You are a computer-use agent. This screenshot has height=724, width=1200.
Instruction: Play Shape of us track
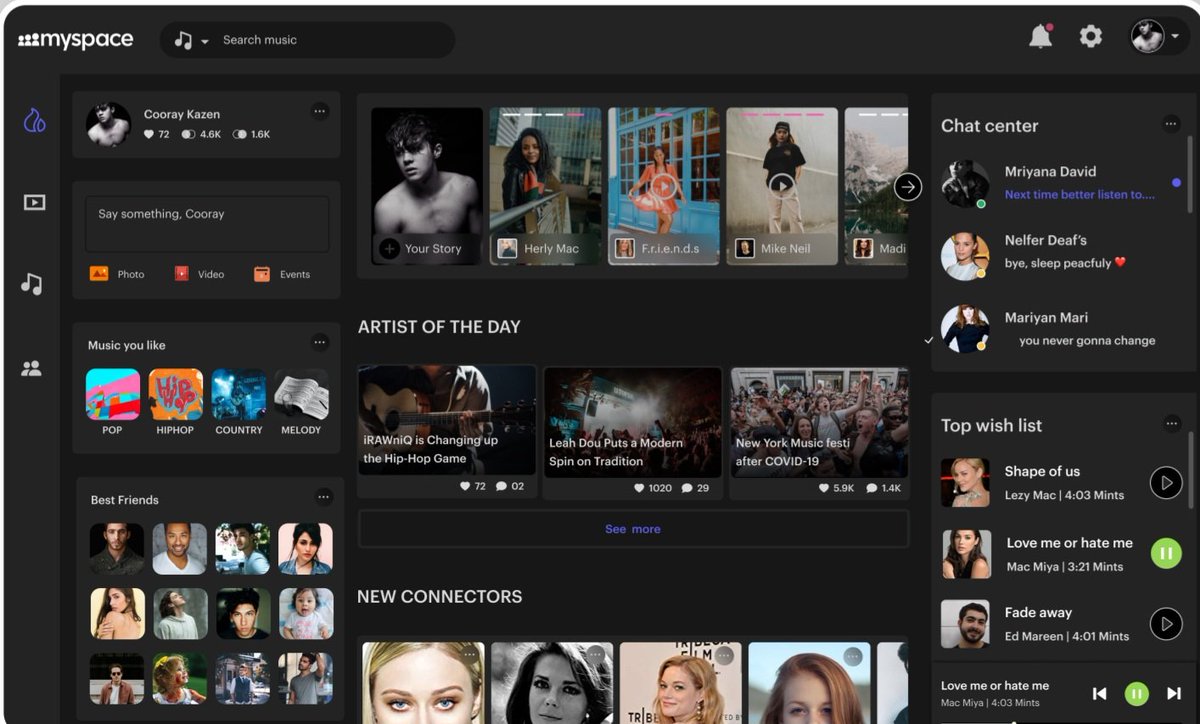pos(1166,483)
